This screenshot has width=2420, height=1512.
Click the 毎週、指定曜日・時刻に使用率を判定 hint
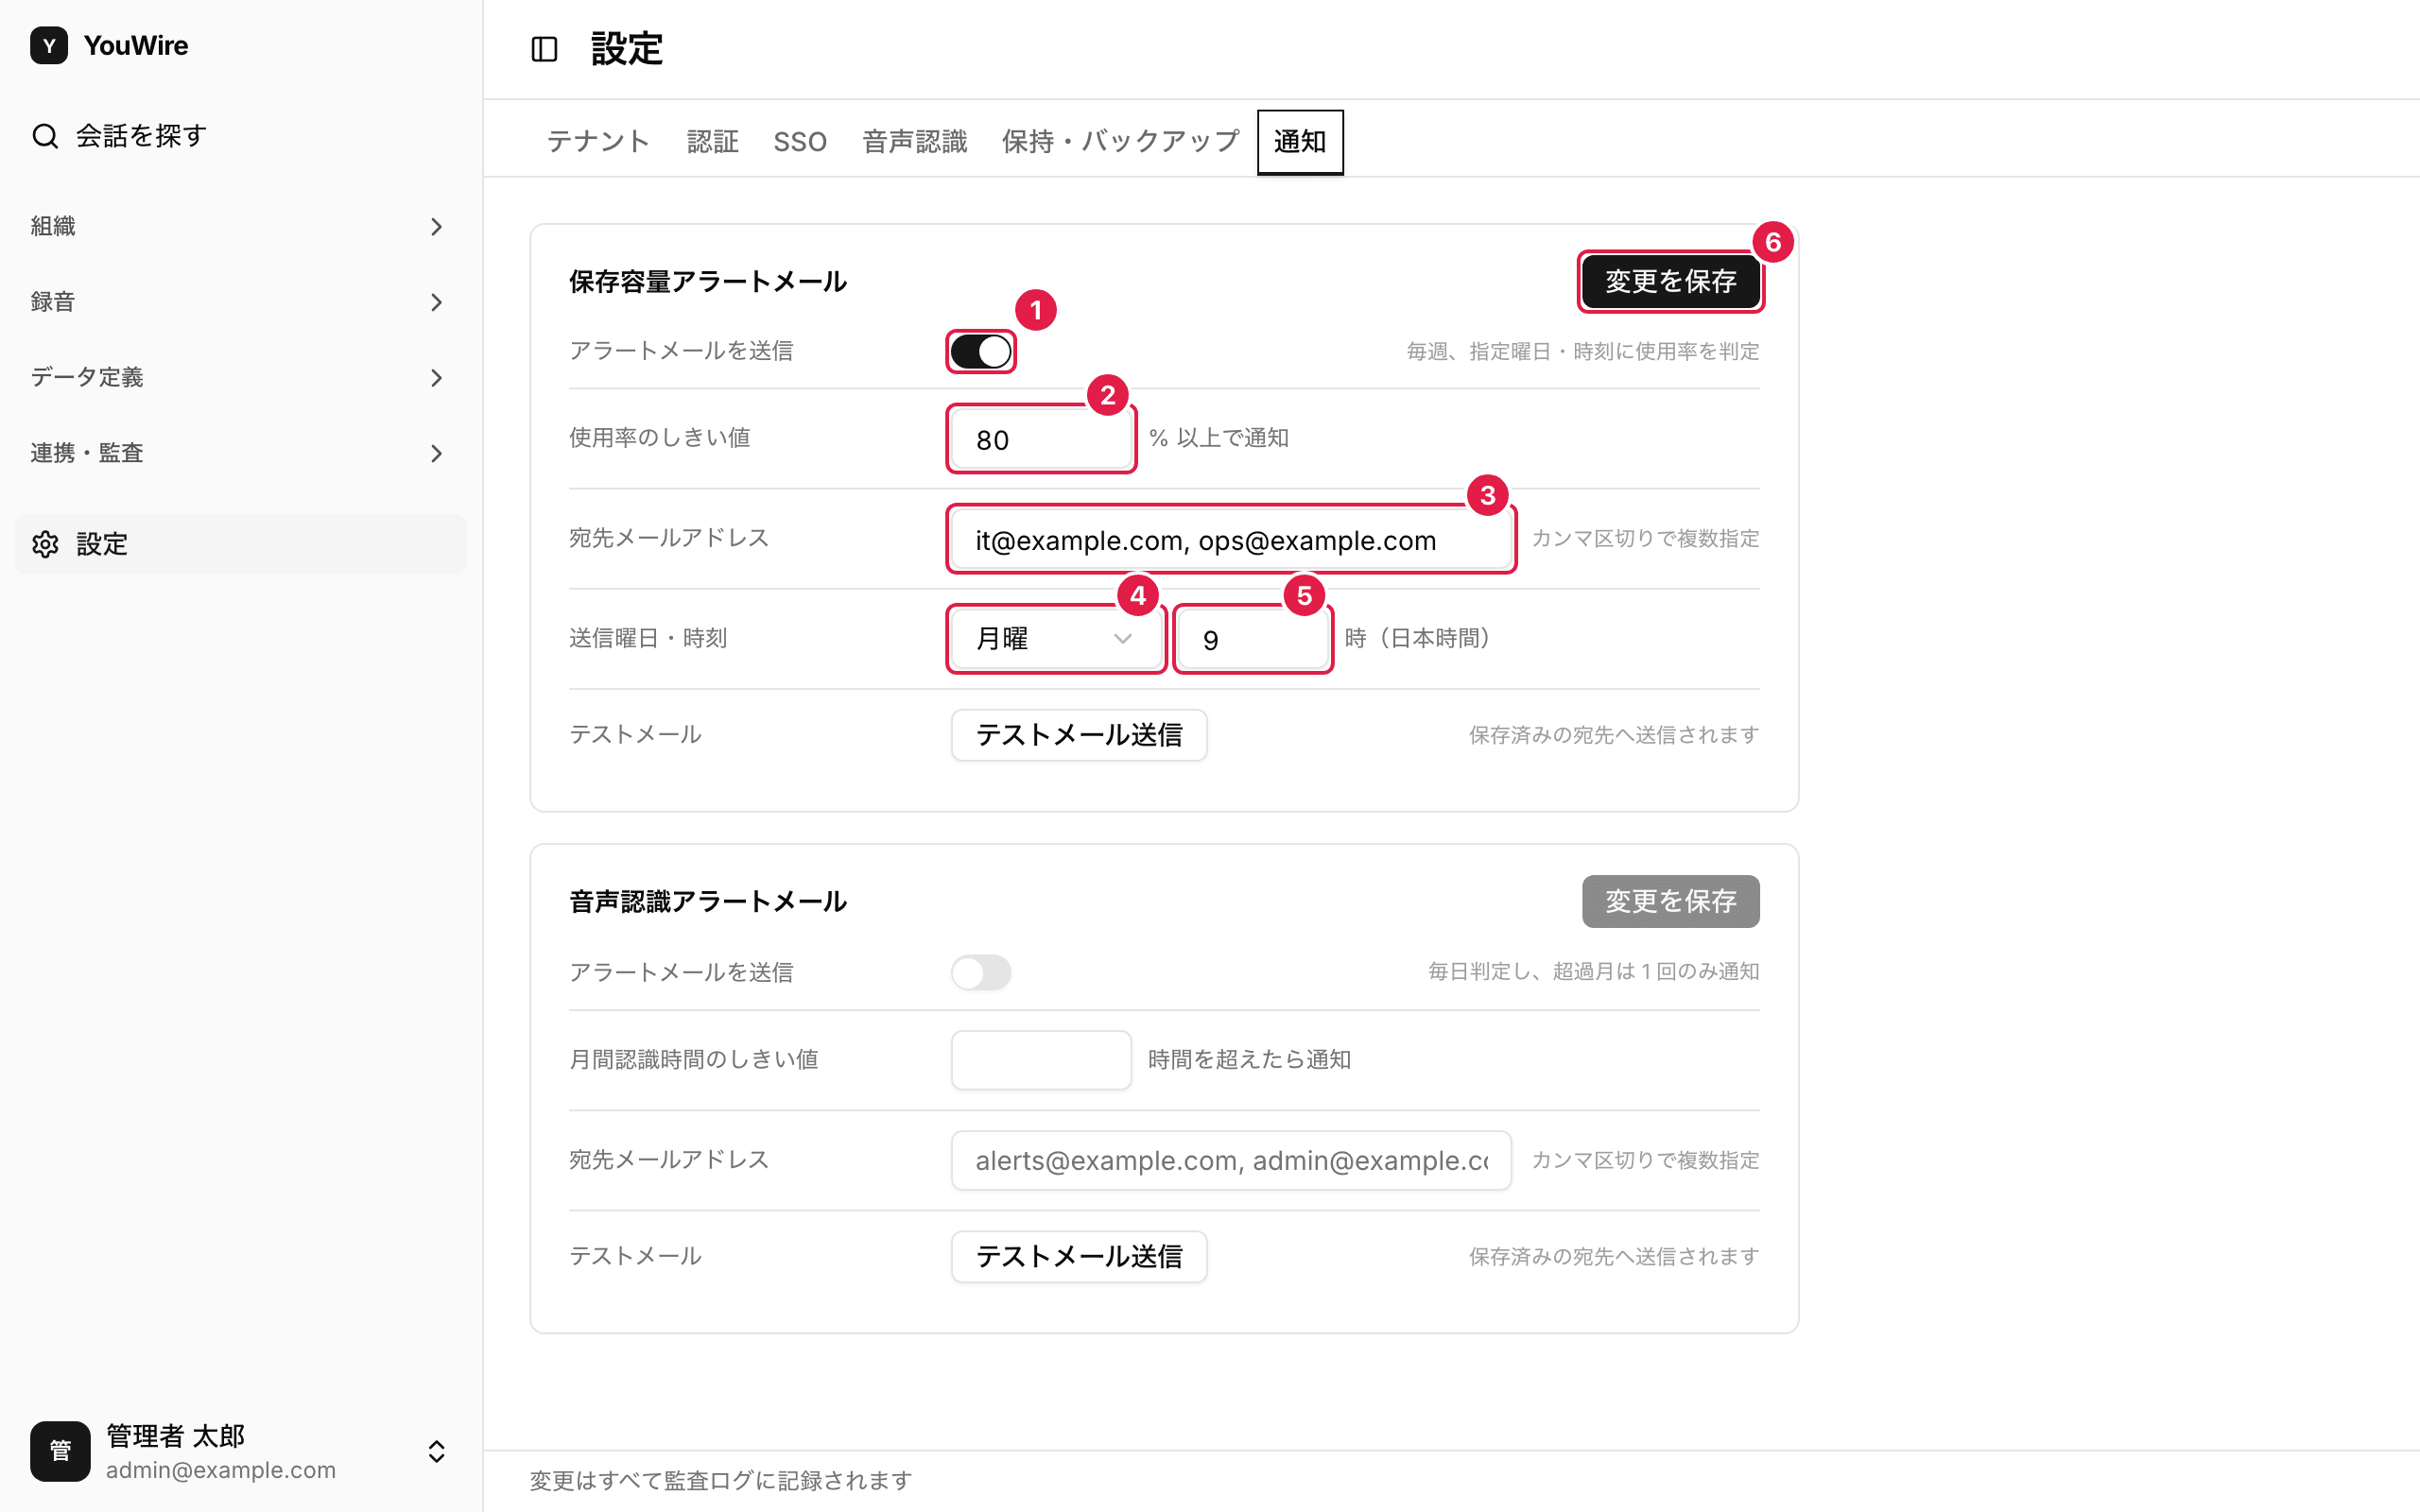[x=1583, y=351]
